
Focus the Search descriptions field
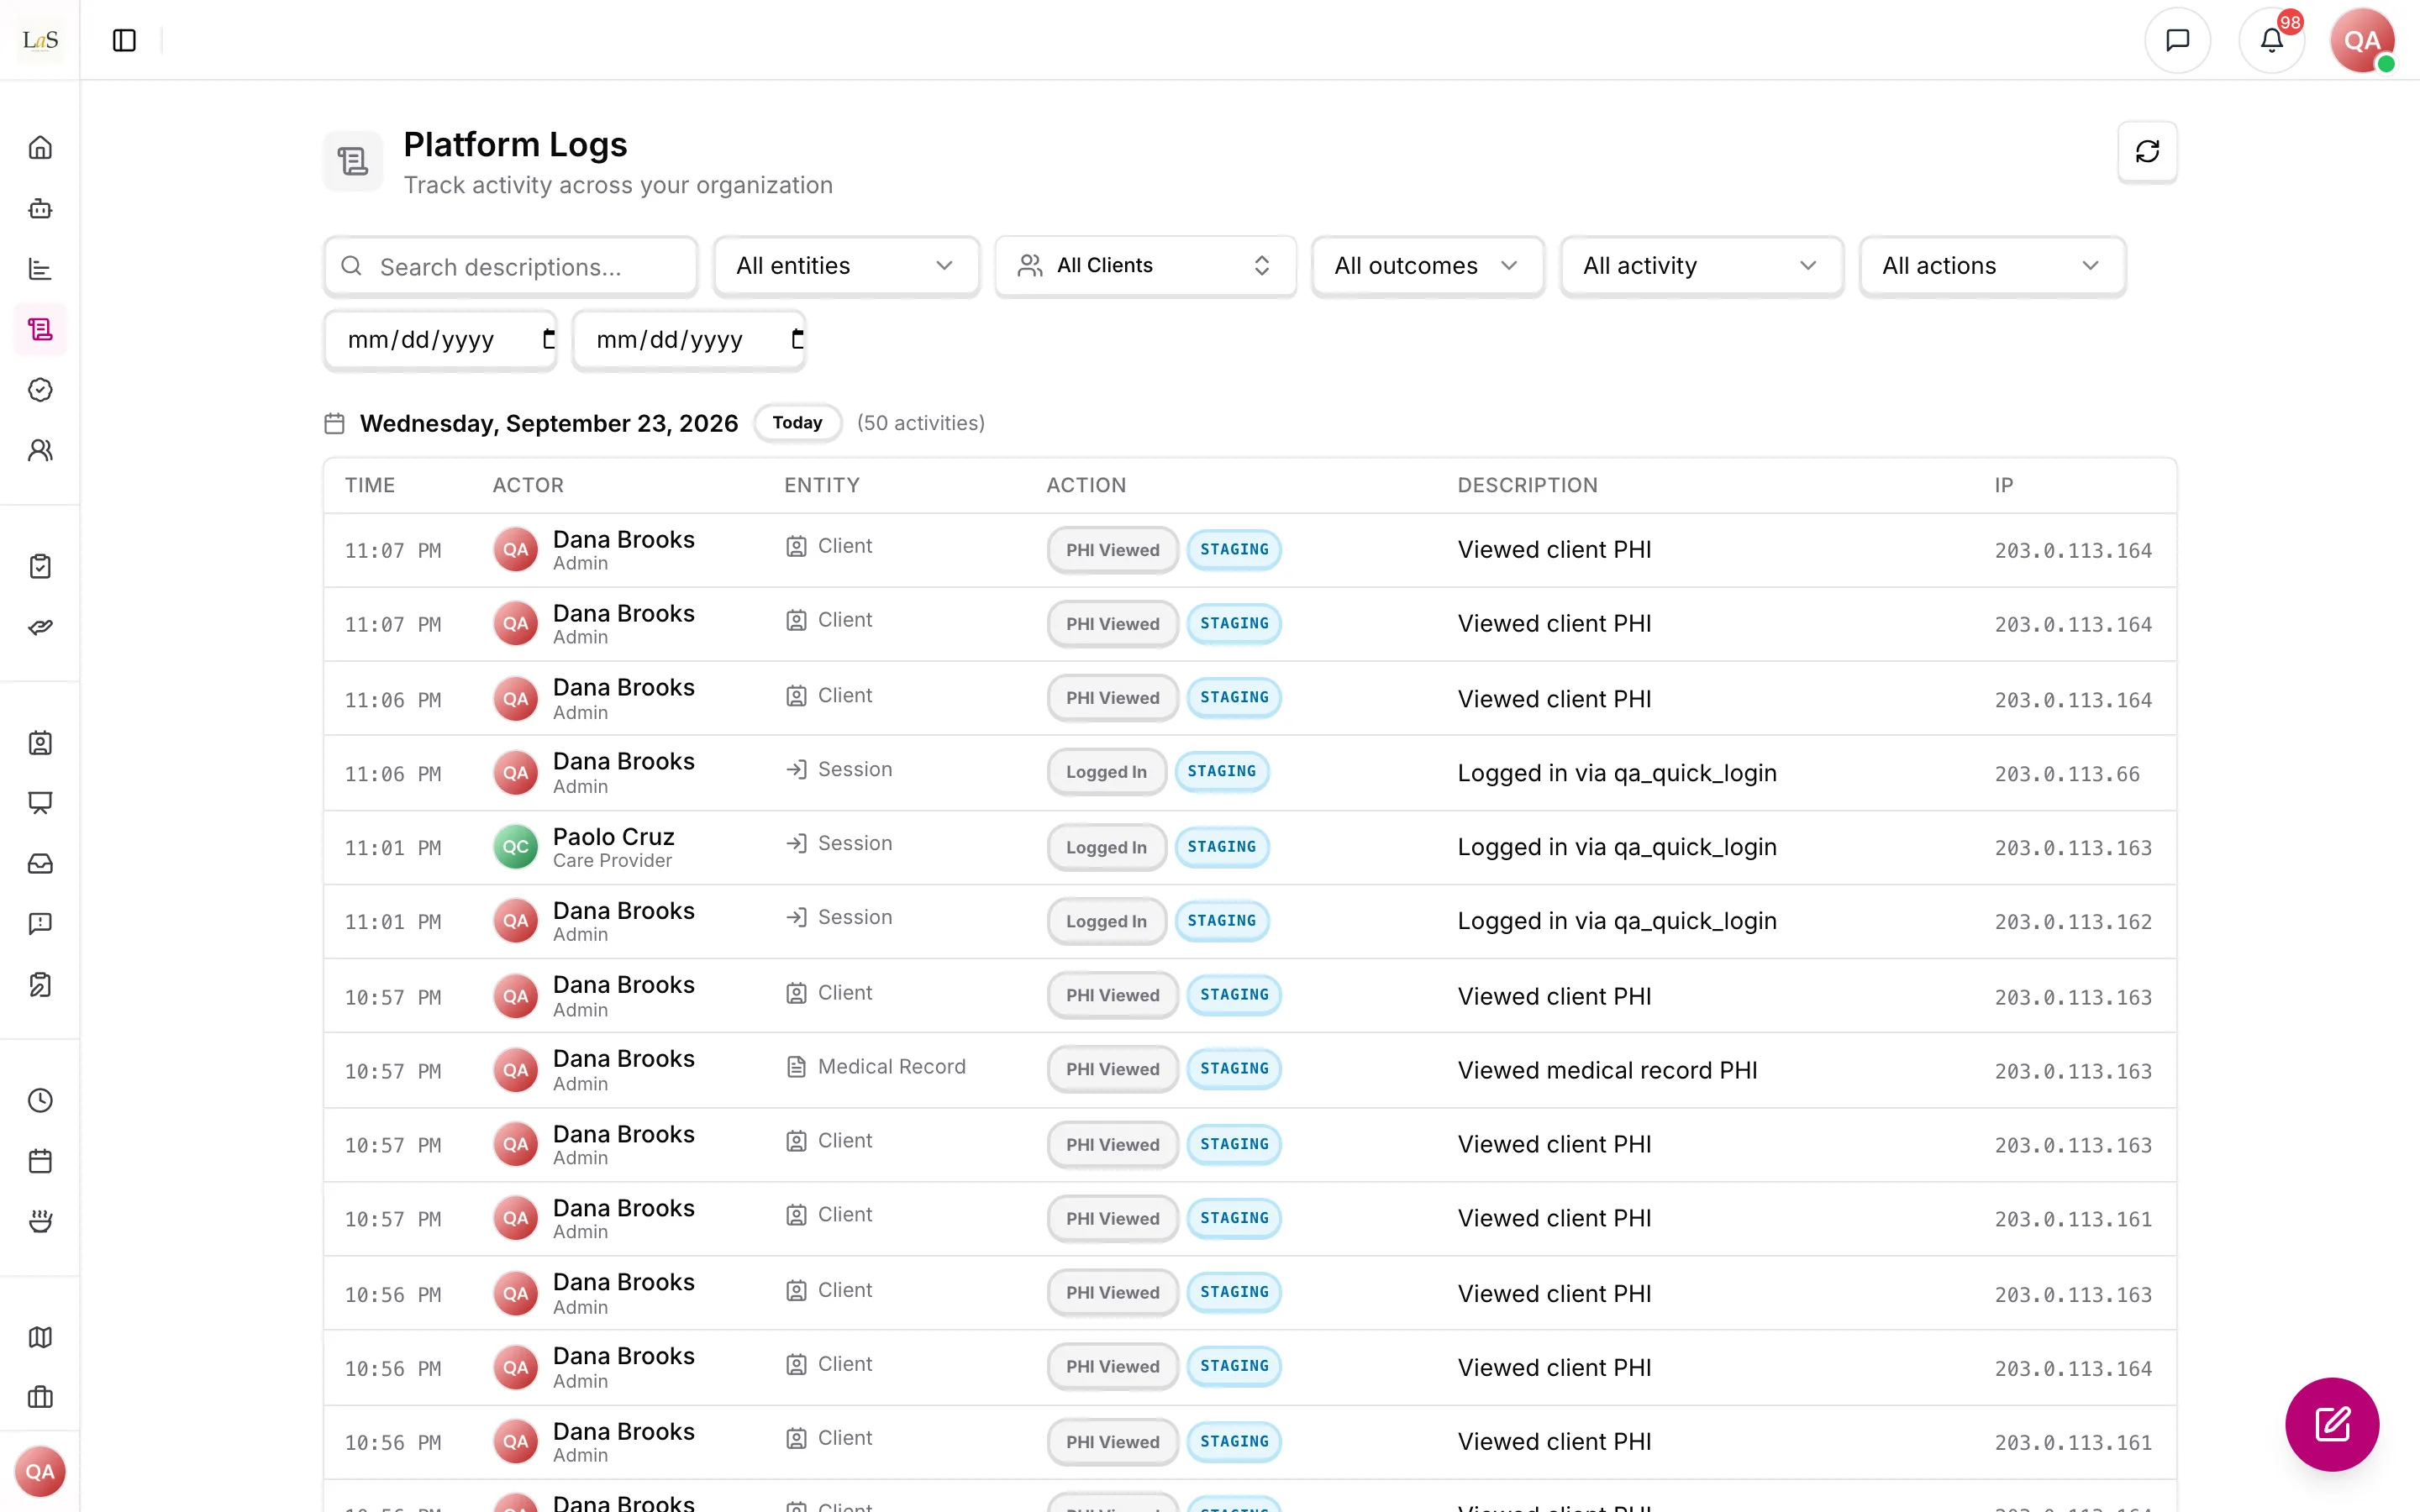(x=510, y=266)
